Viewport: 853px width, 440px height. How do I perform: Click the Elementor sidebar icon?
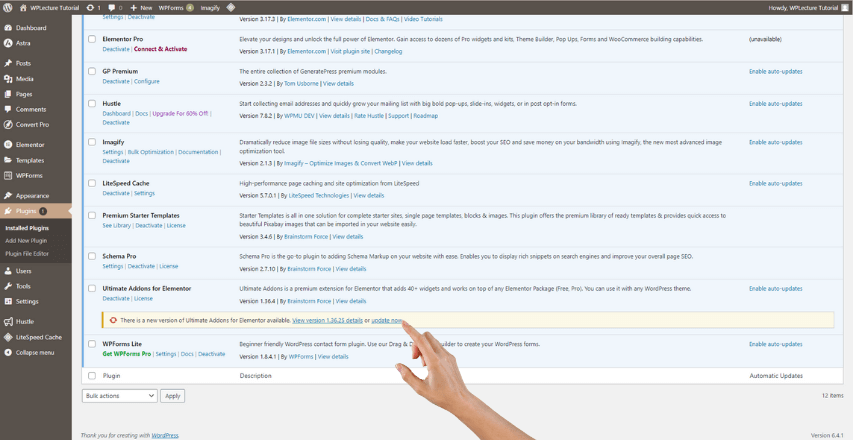point(8,145)
